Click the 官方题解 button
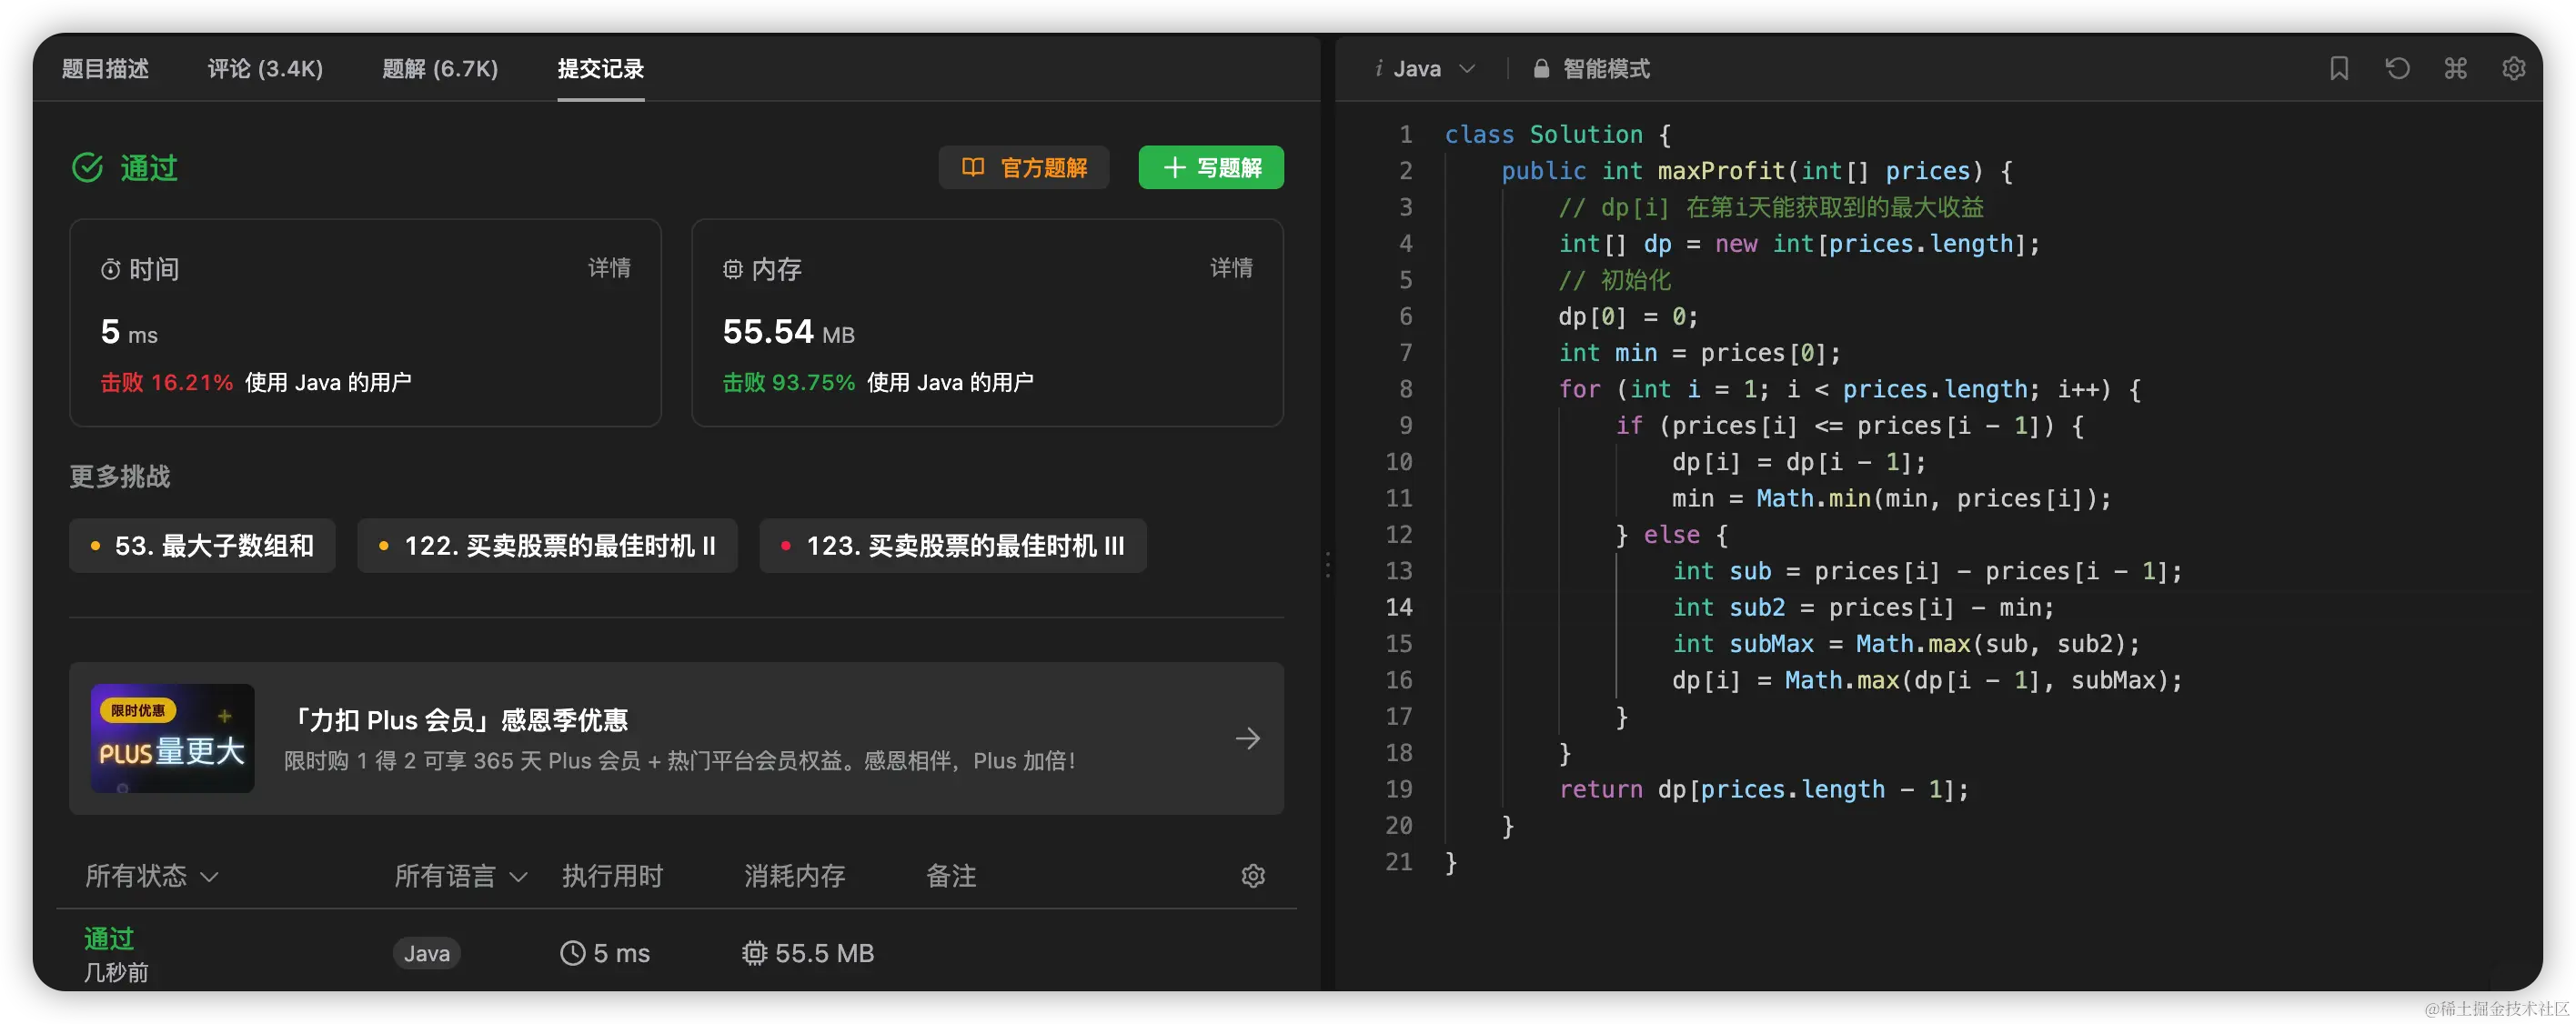 pyautogui.click(x=1024, y=167)
